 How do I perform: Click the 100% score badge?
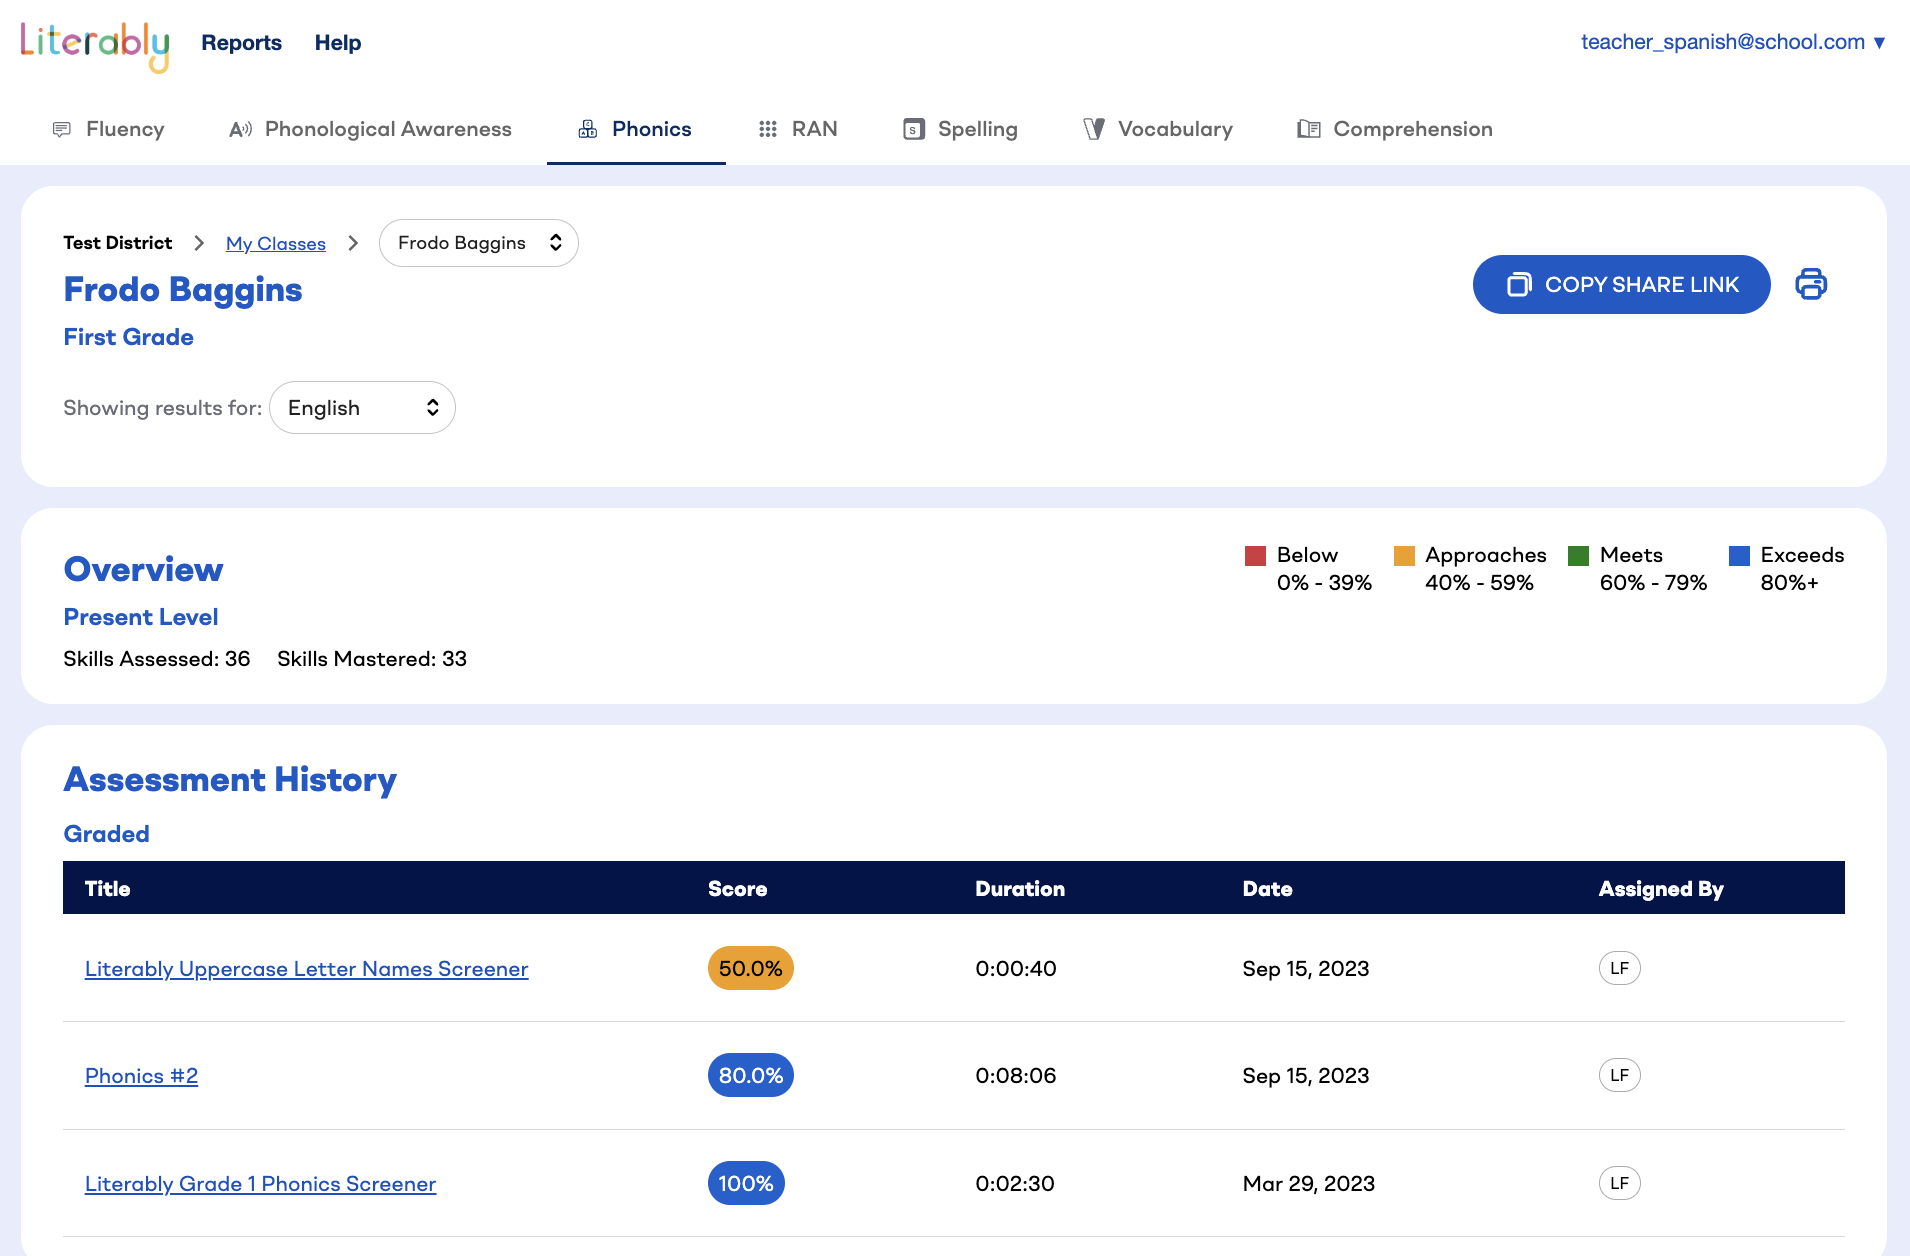pyautogui.click(x=746, y=1183)
